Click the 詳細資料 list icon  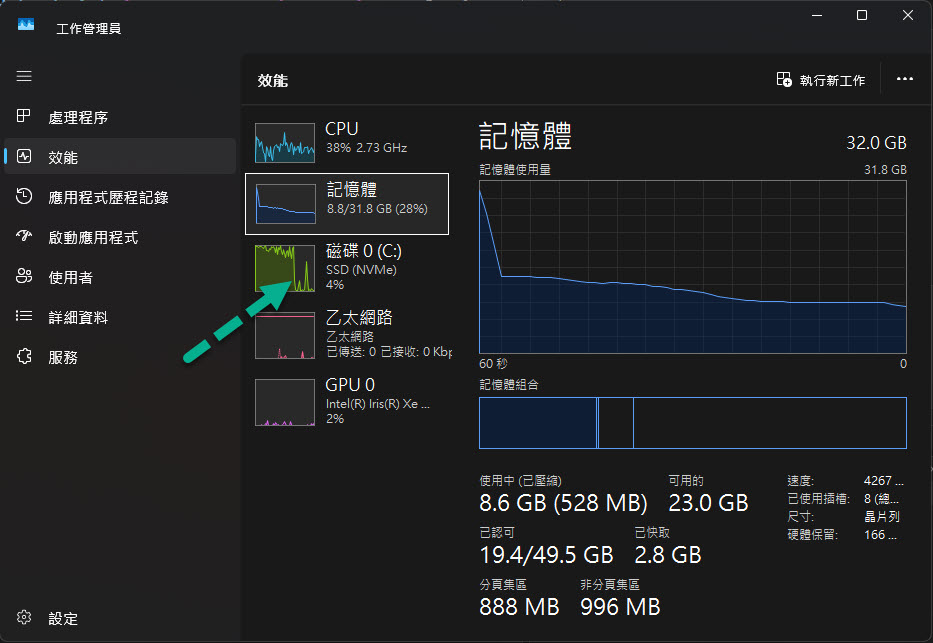(x=24, y=317)
